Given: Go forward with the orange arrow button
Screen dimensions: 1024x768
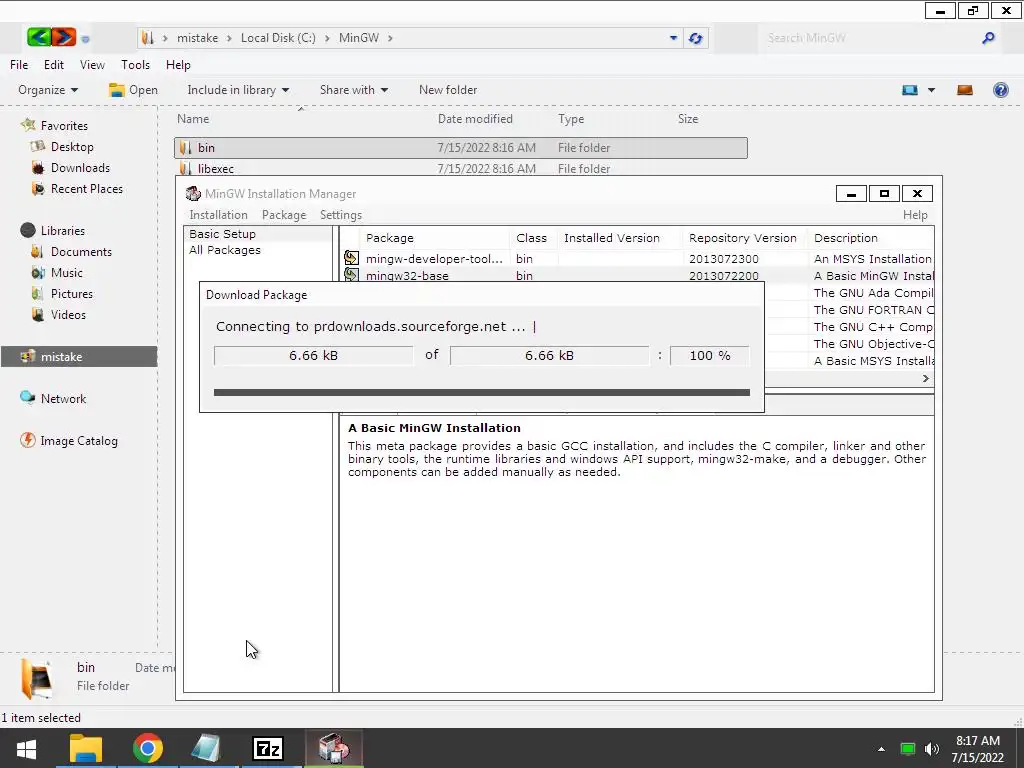Looking at the screenshot, I should pyautogui.click(x=63, y=37).
